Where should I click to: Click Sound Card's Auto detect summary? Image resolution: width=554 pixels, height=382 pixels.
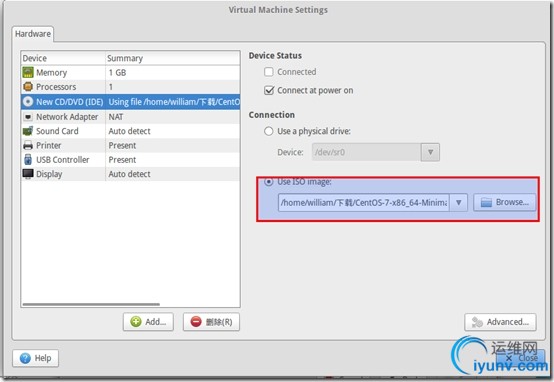(129, 131)
